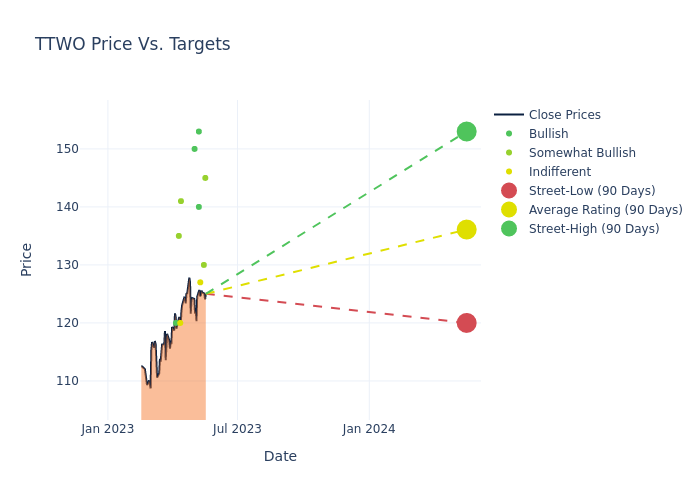Image resolution: width=700 pixels, height=500 pixels.
Task: Toggle Somewhat Bullish legend item
Action: pyautogui.click(x=581, y=153)
